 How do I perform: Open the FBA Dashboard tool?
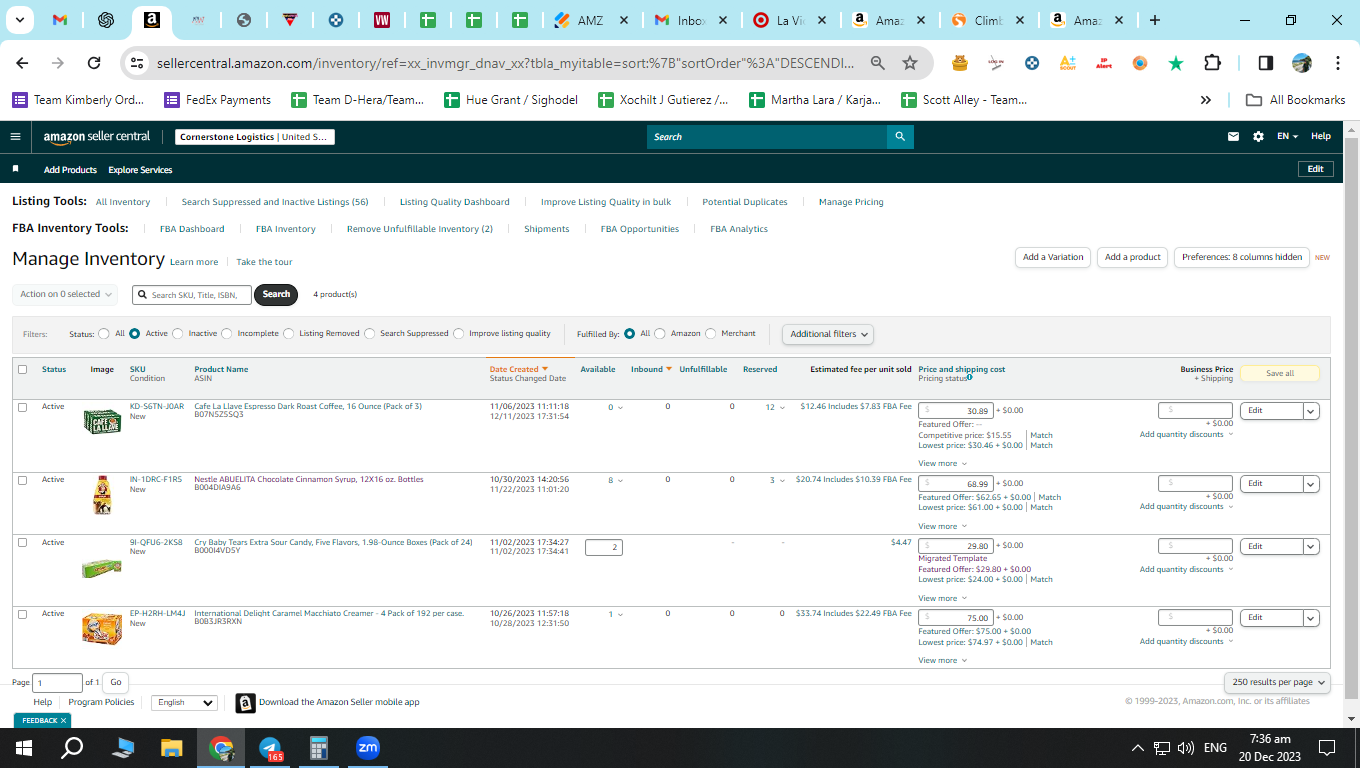[192, 229]
